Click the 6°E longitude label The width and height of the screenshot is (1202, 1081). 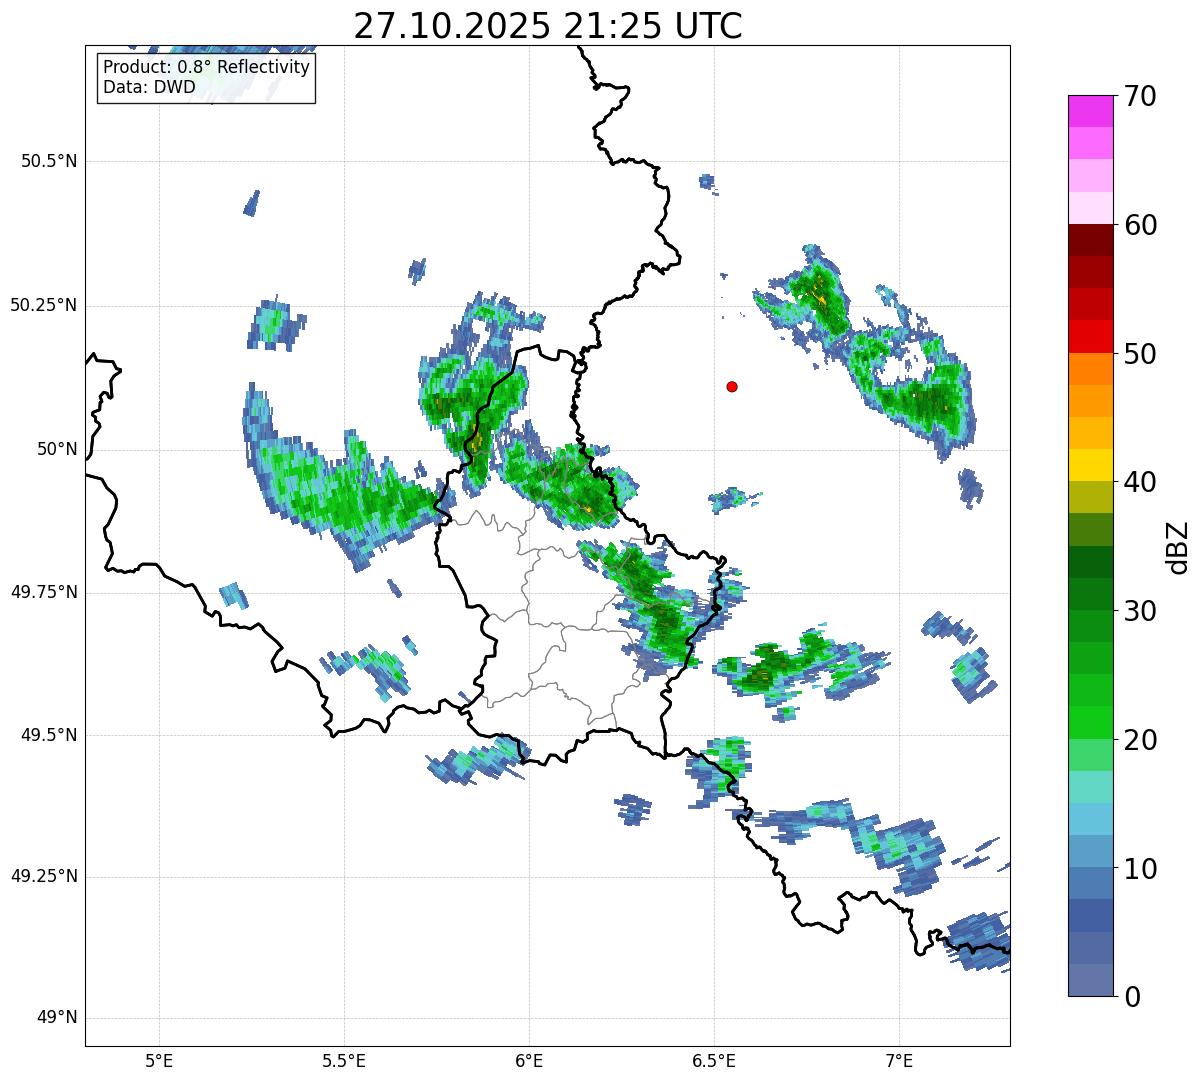click(529, 1060)
